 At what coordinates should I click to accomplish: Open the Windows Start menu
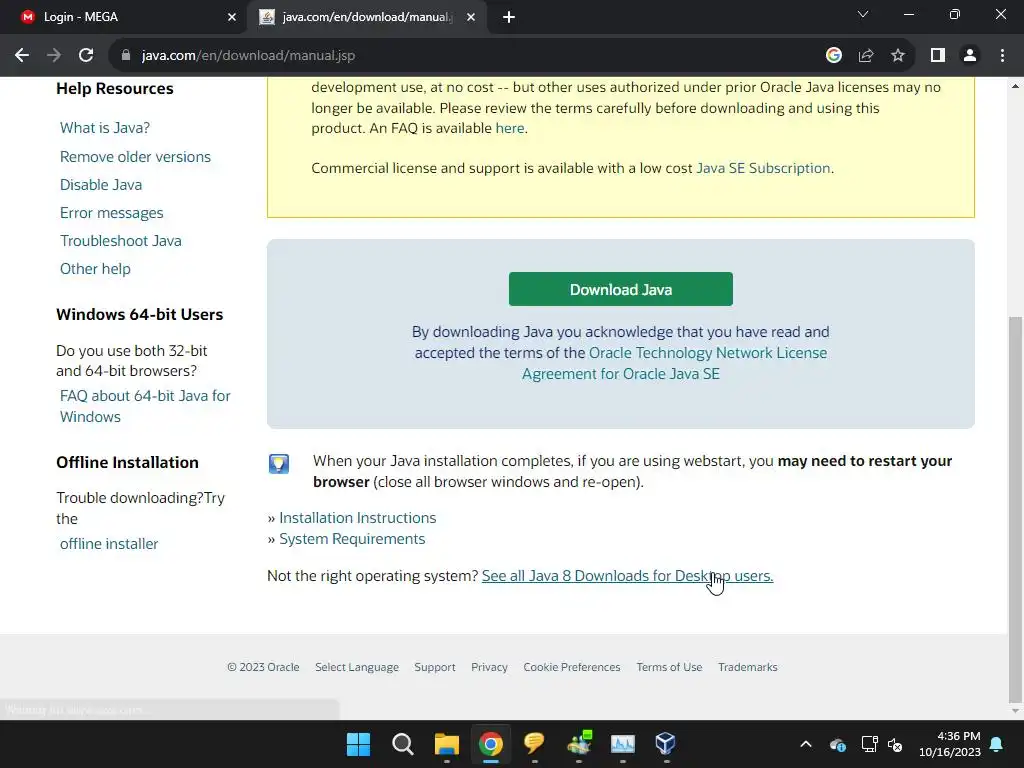[358, 744]
